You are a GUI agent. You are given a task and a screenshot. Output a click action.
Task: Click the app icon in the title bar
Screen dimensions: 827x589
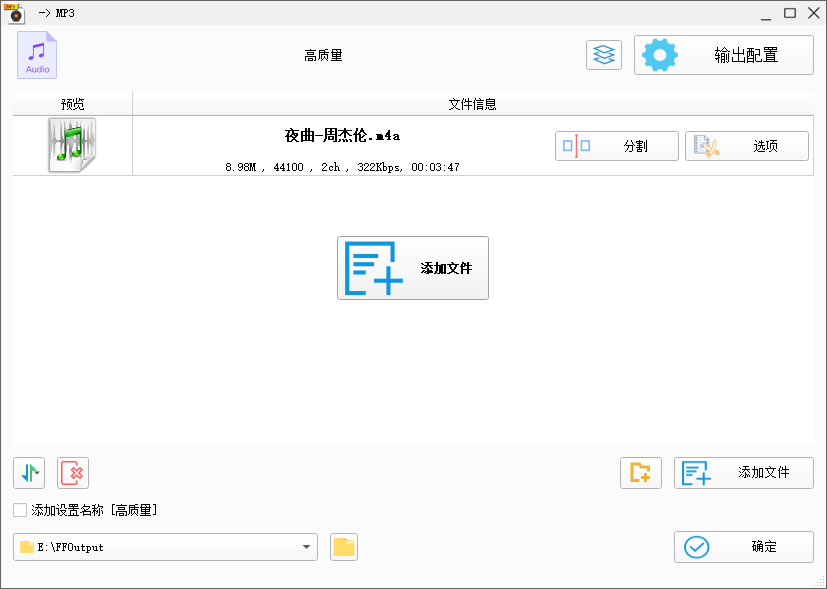coord(15,12)
